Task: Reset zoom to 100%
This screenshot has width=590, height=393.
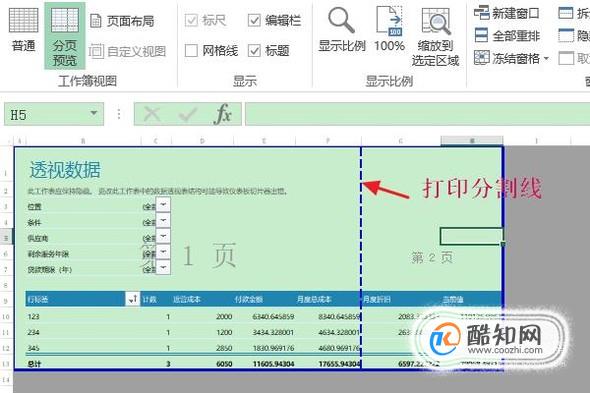Action: pyautogui.click(x=389, y=30)
